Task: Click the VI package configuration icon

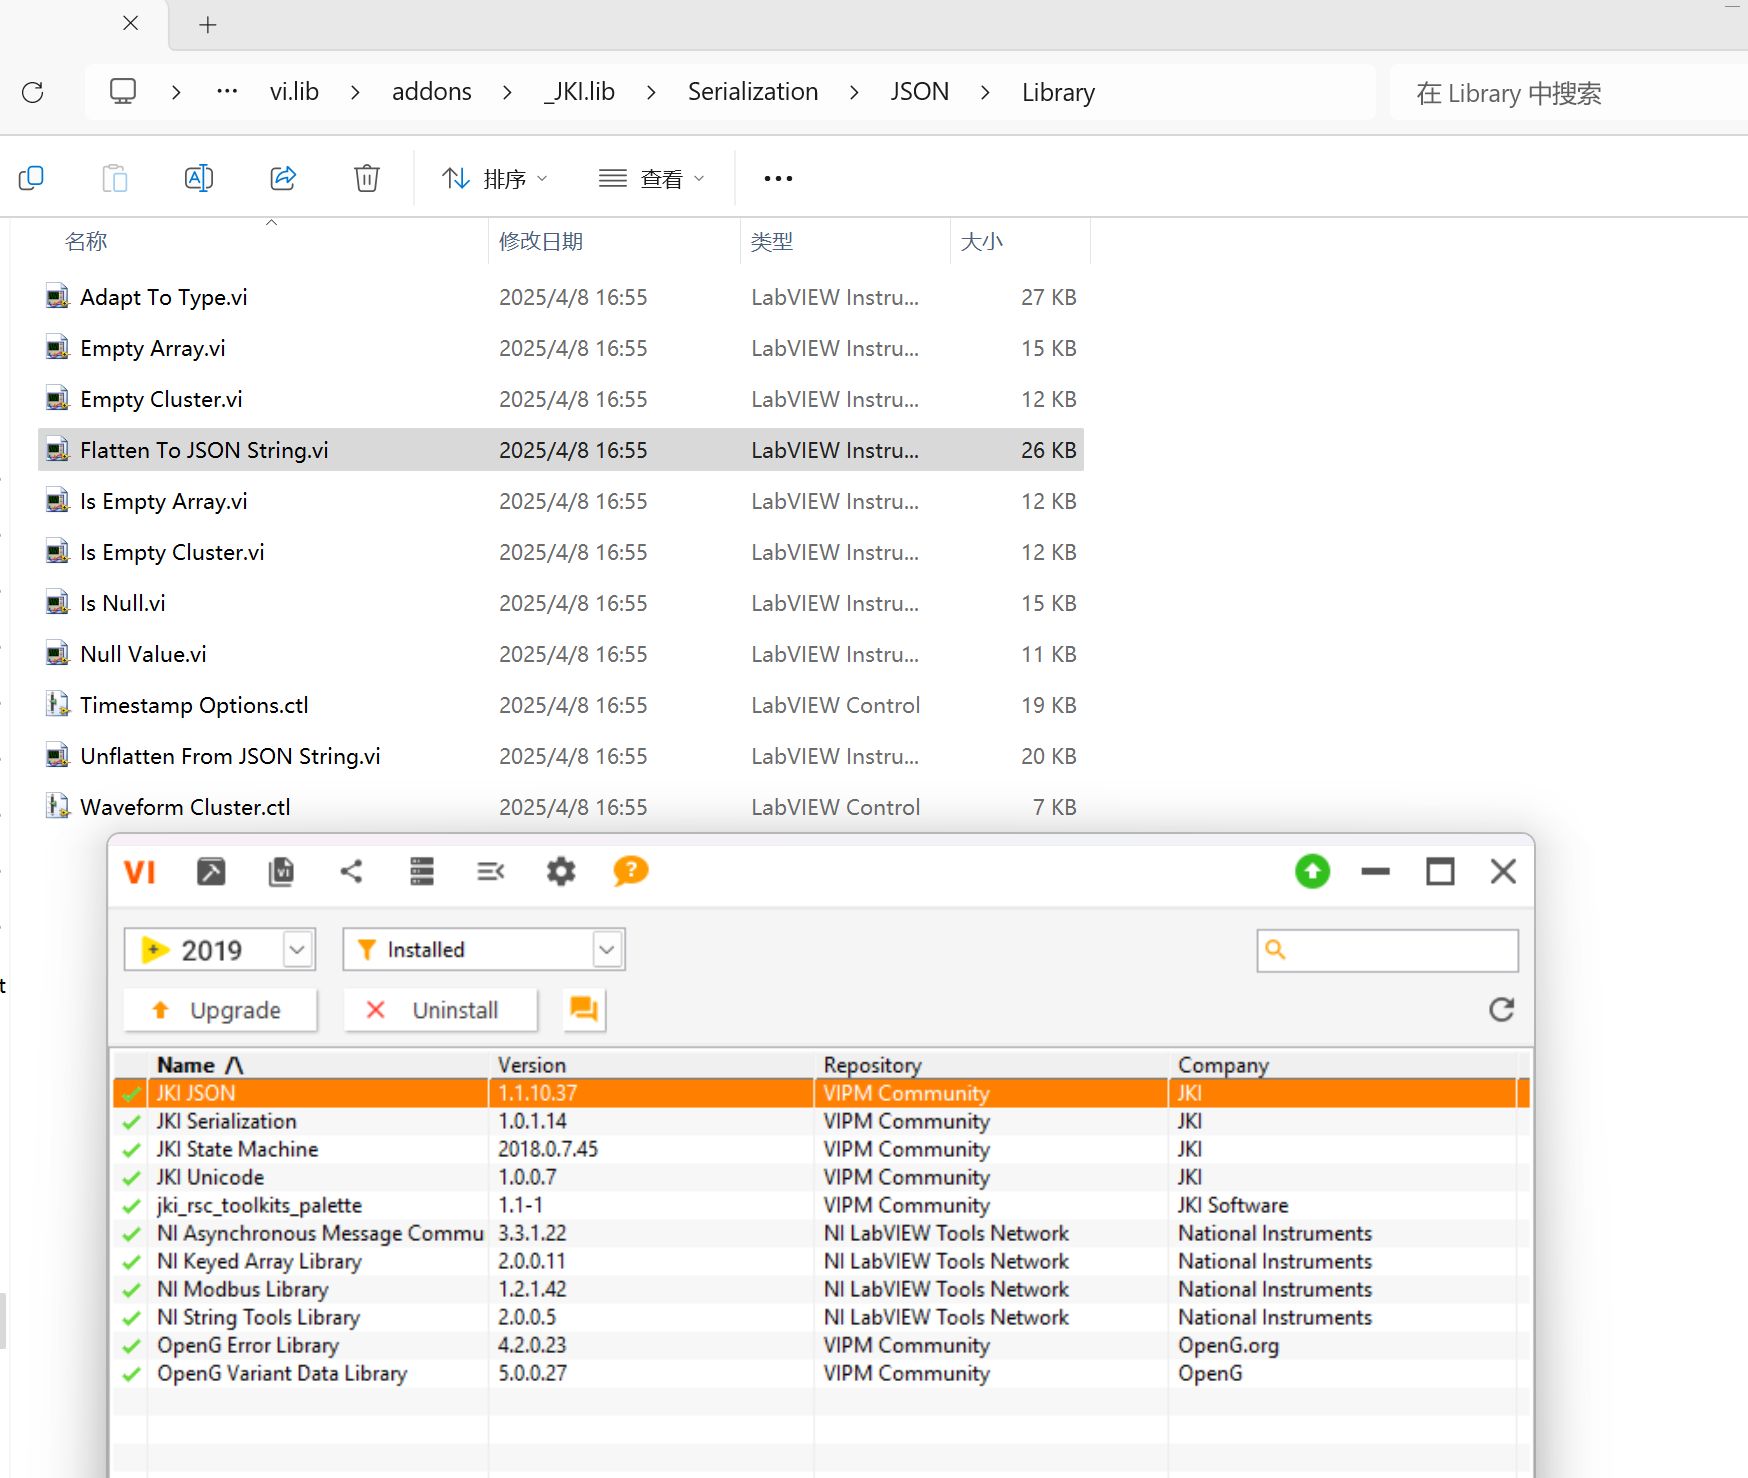Action: pos(281,872)
